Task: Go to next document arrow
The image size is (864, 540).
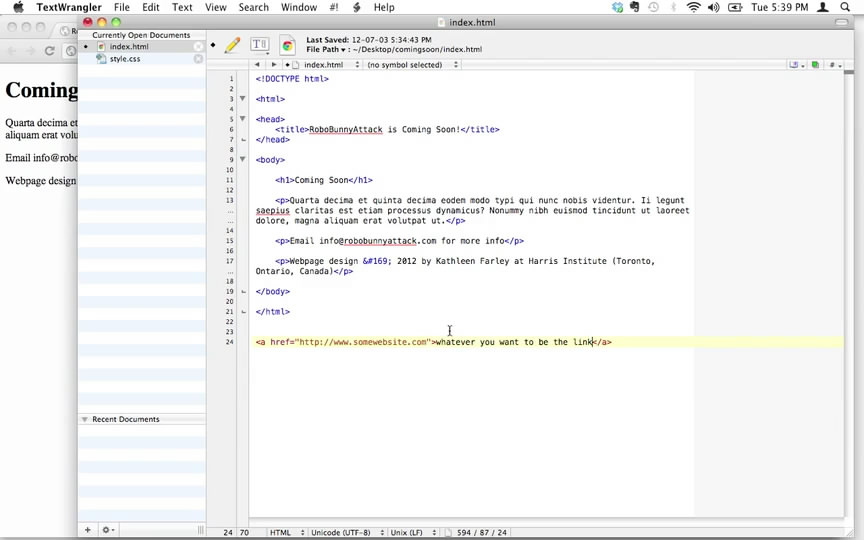Action: [x=274, y=64]
